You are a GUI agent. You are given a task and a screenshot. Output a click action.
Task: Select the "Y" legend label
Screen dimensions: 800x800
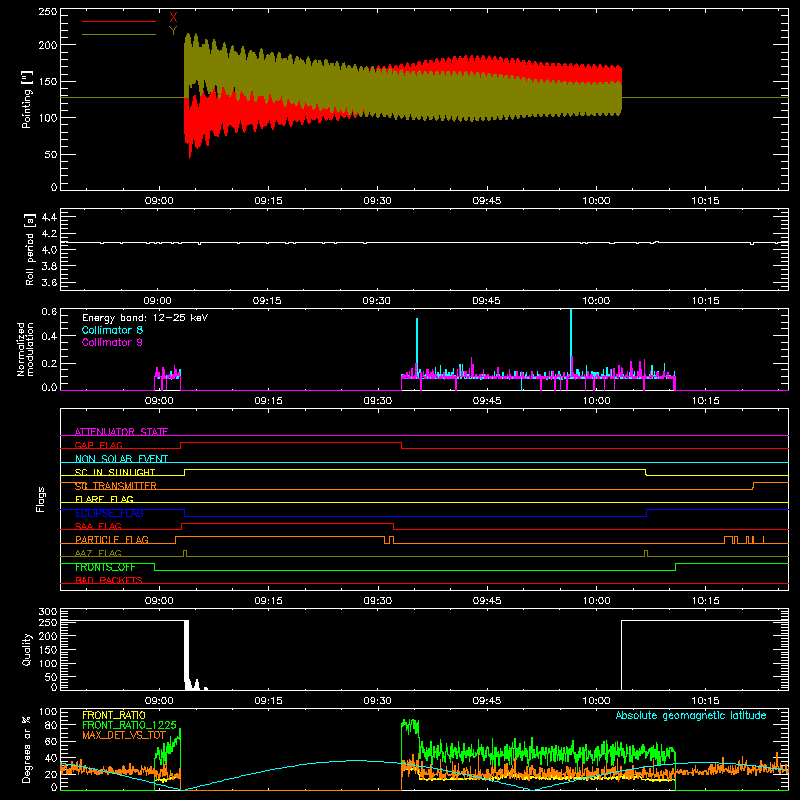(173, 31)
